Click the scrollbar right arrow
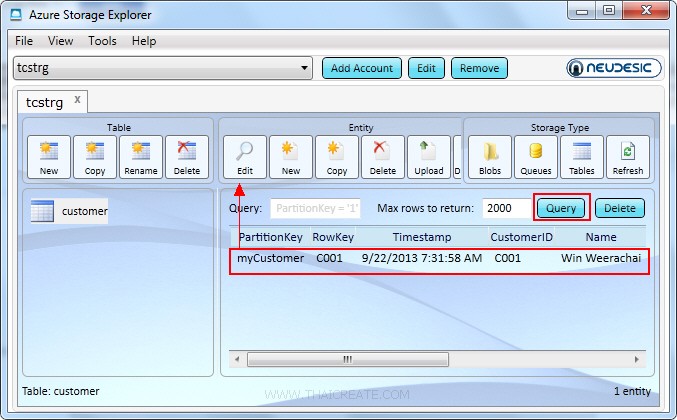Viewport: 677px width, 420px height. 637,359
